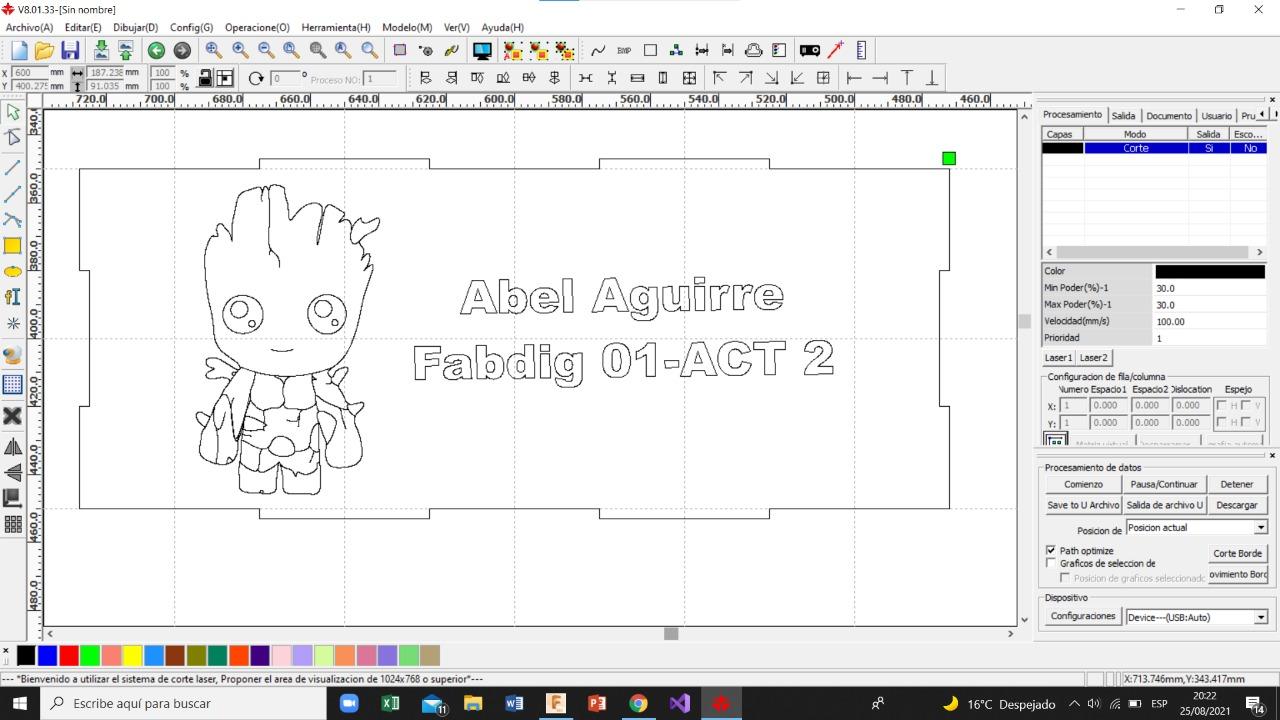Click the horizontal mirror tool
Viewport: 1280px width, 720px height.
pos(13,447)
